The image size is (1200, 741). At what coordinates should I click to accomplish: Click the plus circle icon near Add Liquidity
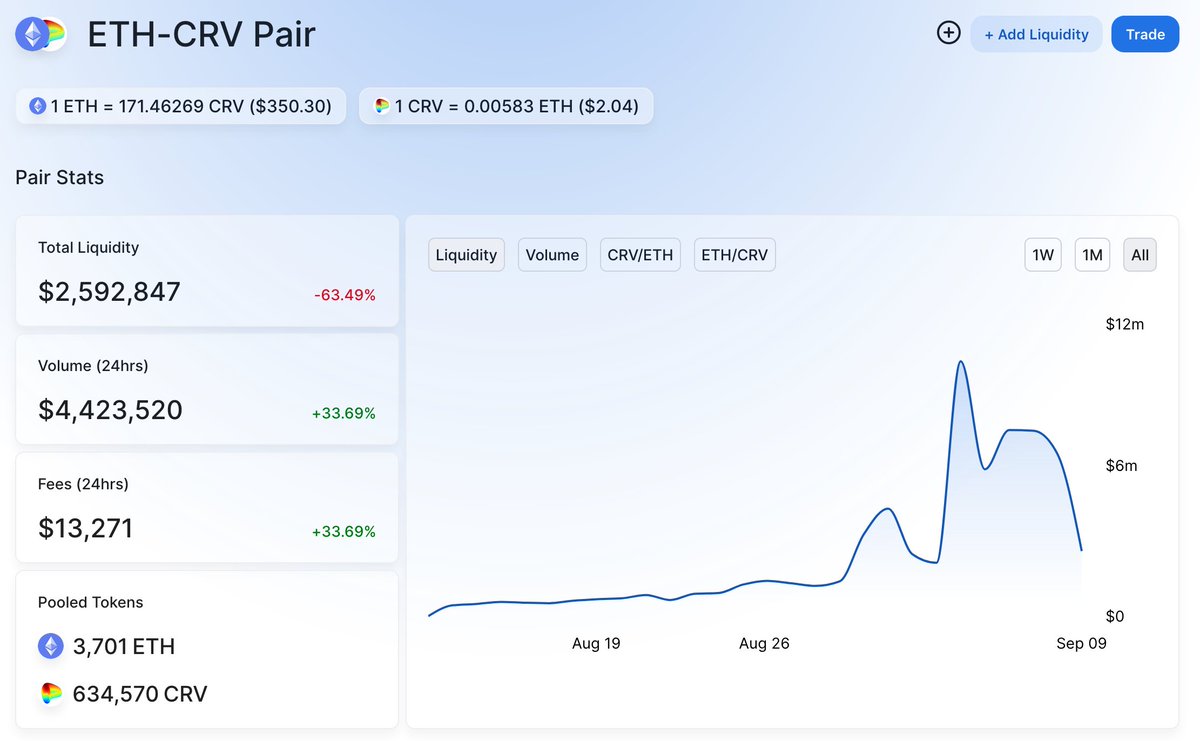pyautogui.click(x=948, y=33)
